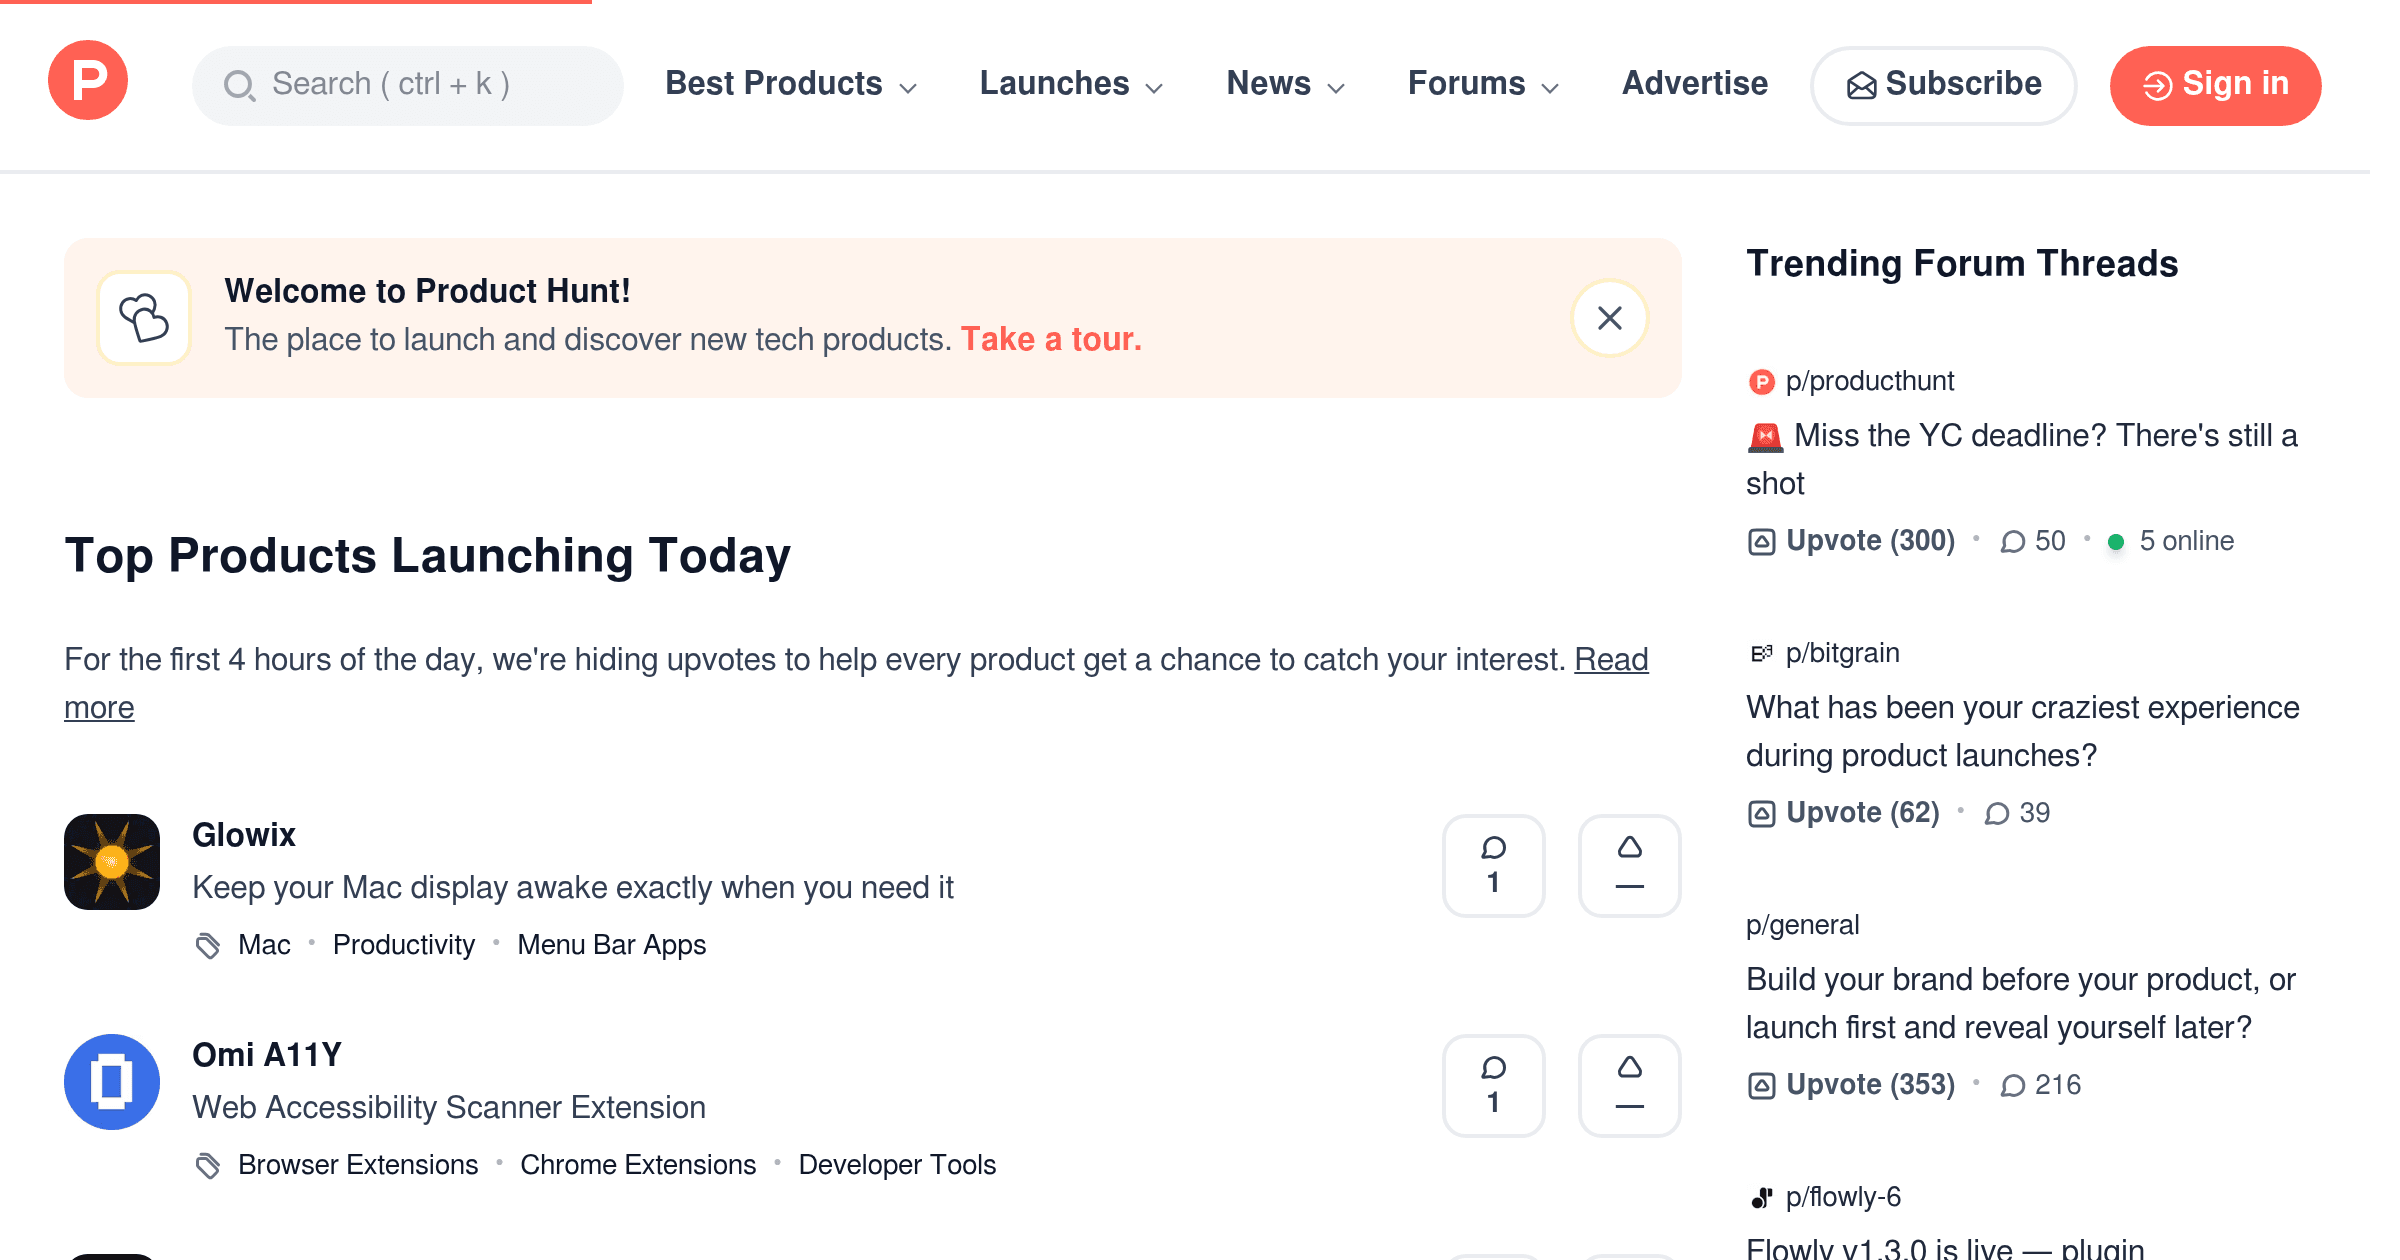
Task: Click the tag icon under Glowix
Action: click(208, 945)
